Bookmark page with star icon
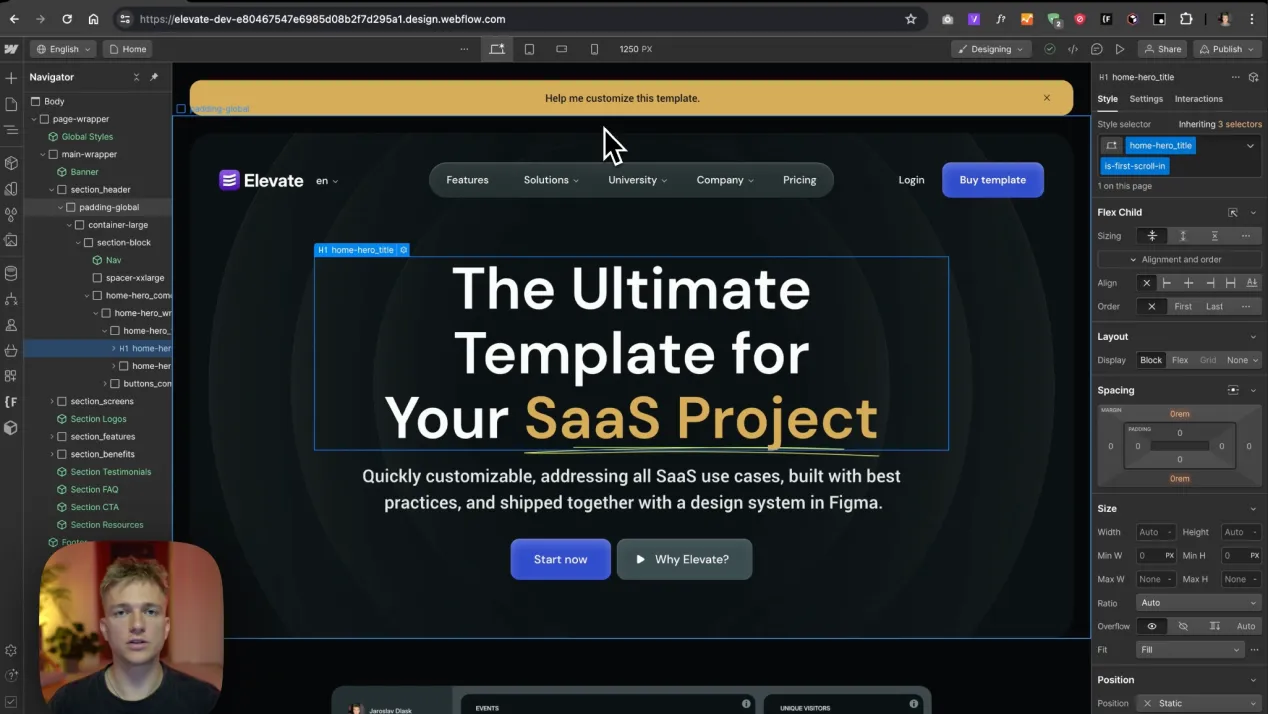The image size is (1268, 714). click(911, 19)
